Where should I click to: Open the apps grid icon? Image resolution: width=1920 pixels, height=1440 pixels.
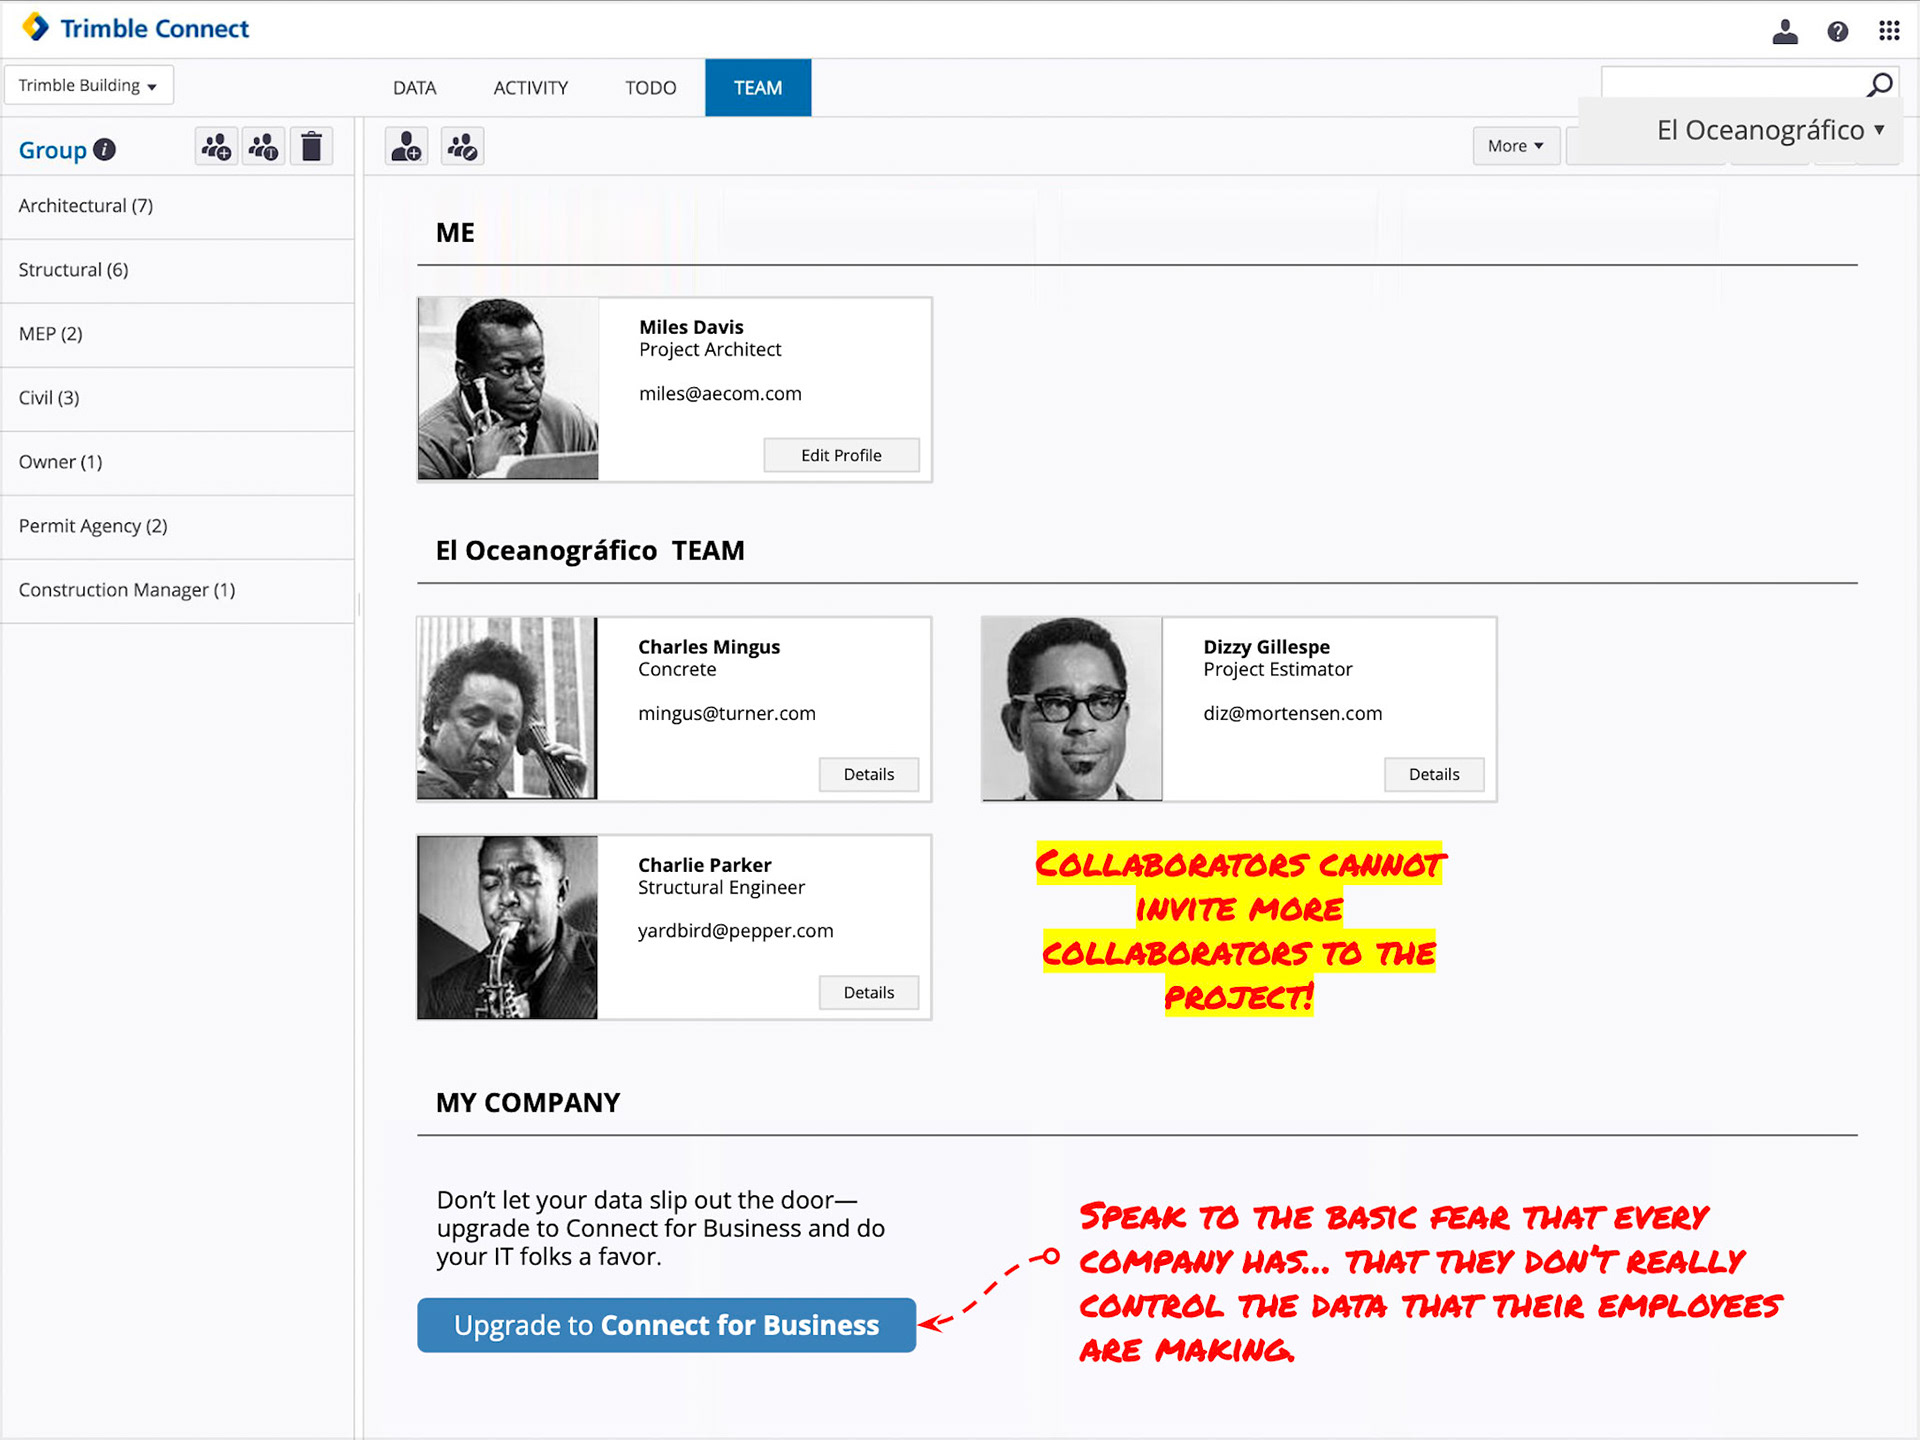pos(1888,31)
